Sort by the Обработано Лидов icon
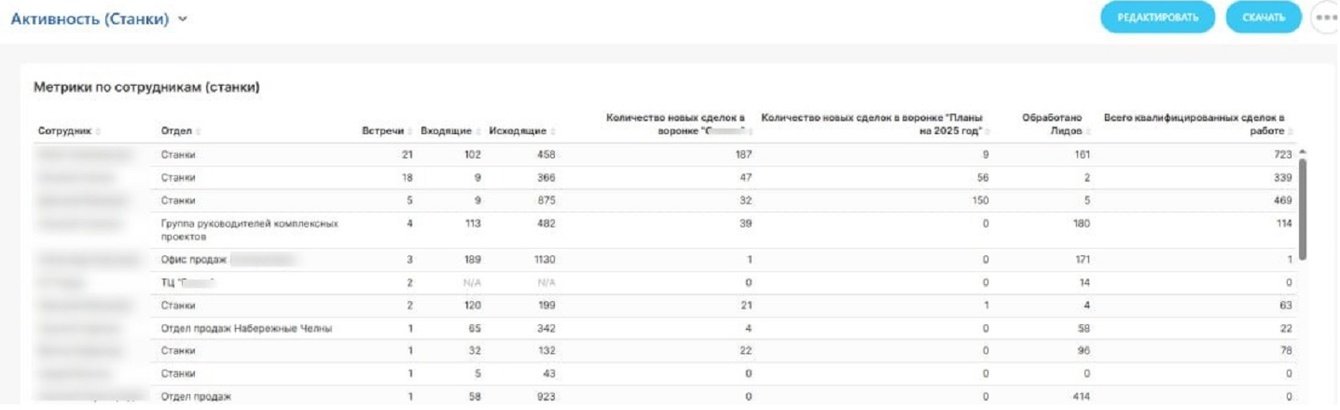 point(1089,132)
